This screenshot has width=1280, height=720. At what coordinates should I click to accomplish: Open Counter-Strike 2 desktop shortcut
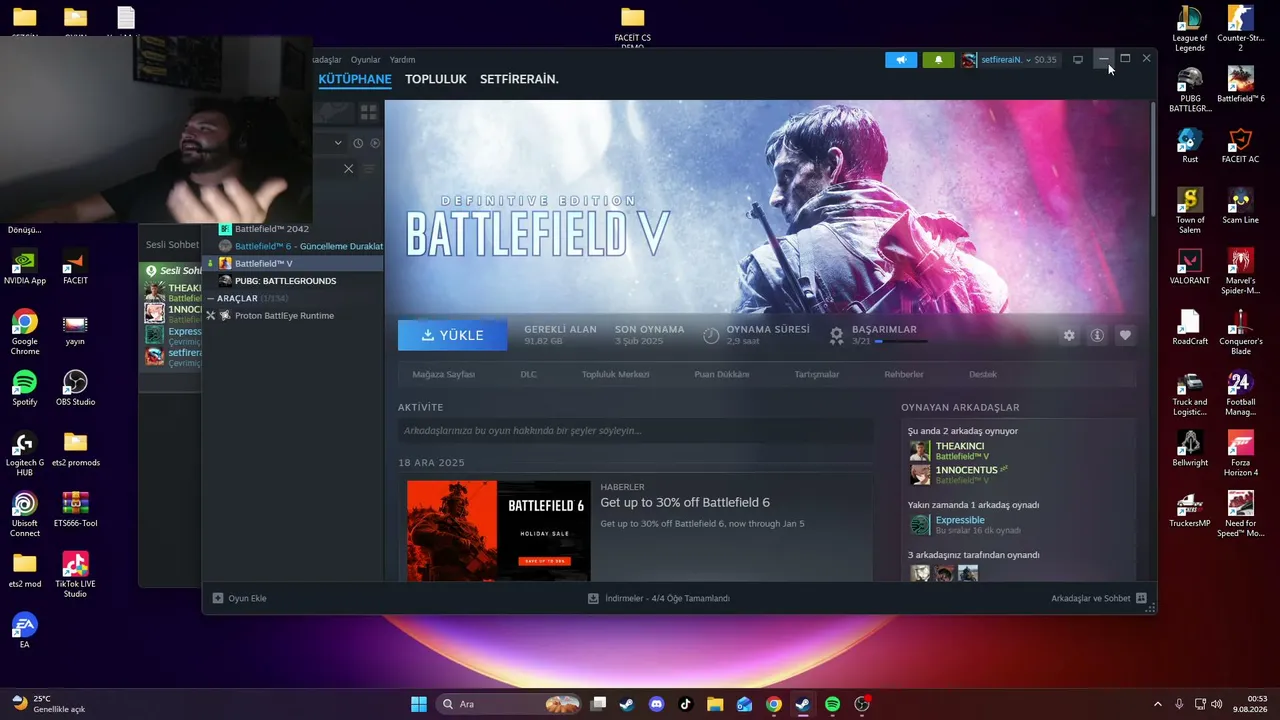coord(1241,30)
